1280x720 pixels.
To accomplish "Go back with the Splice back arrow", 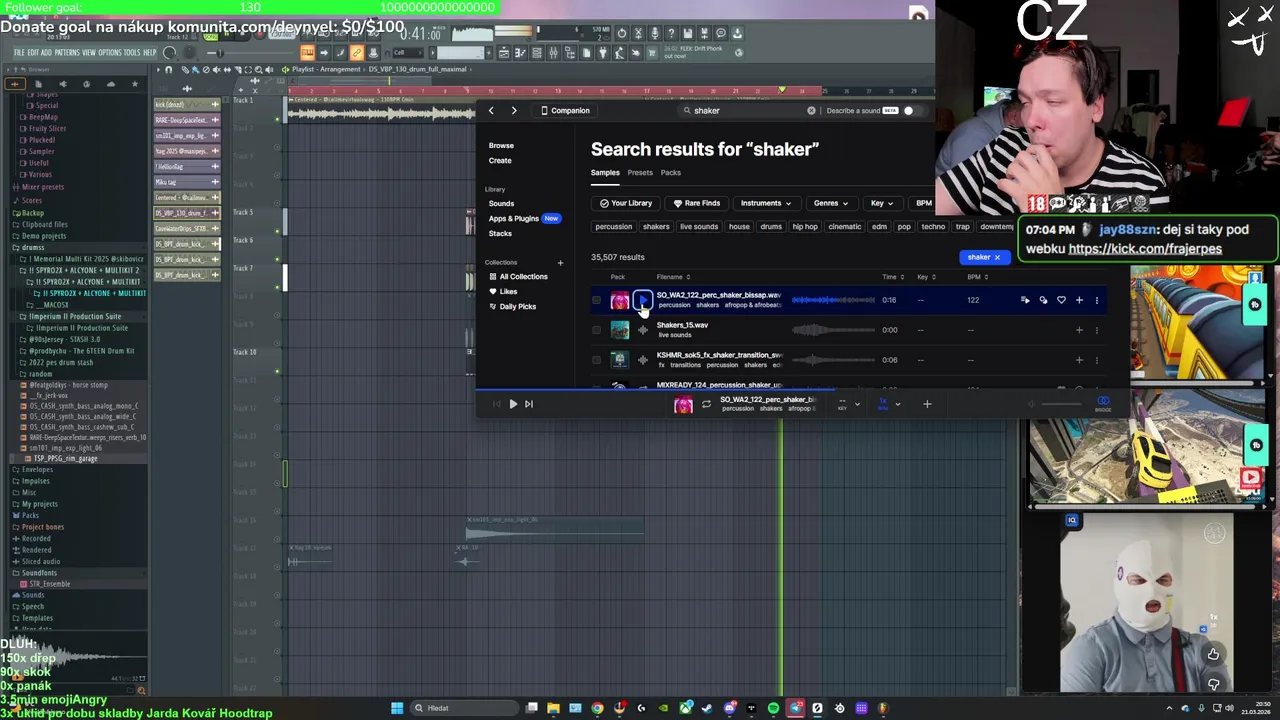I will (491, 111).
